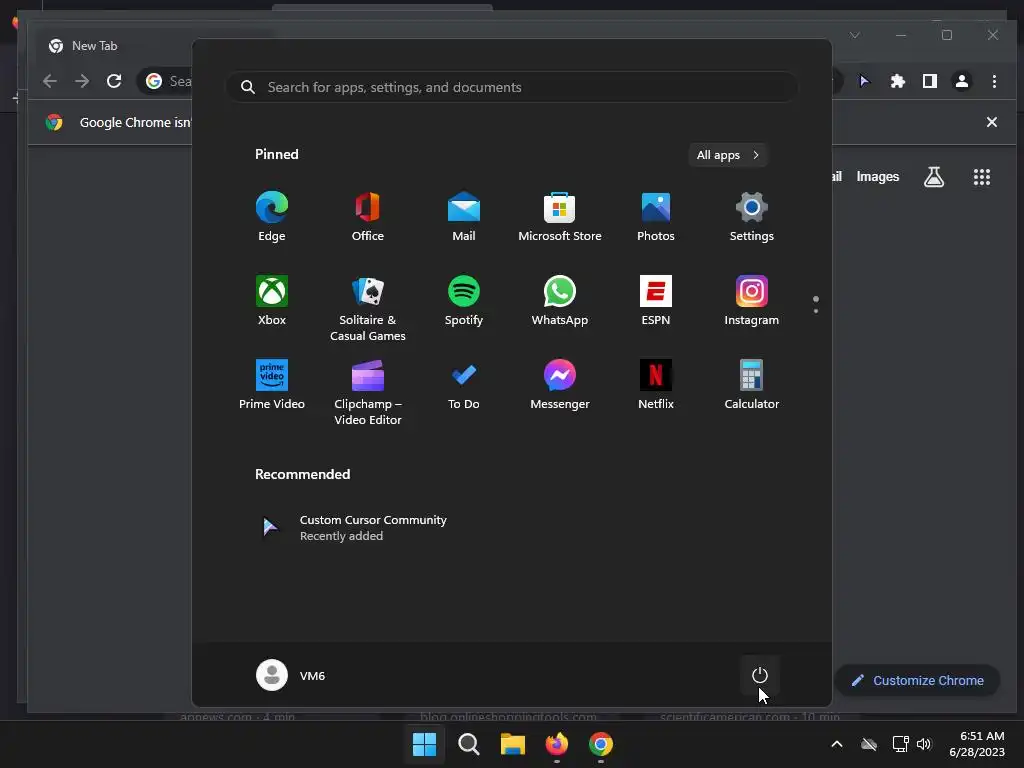This screenshot has height=768, width=1024.
Task: Open Microsoft Store
Action: pos(560,217)
